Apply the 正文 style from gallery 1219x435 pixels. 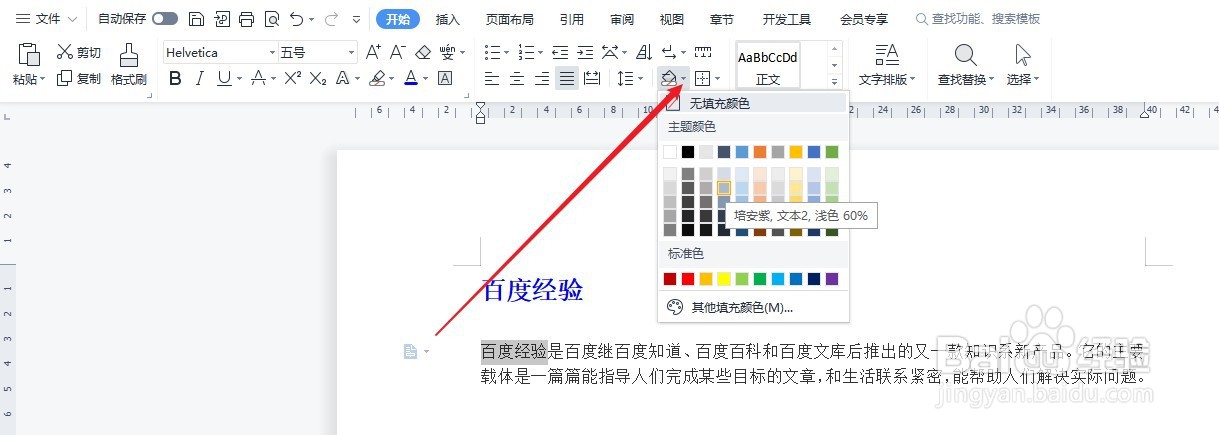tap(768, 67)
